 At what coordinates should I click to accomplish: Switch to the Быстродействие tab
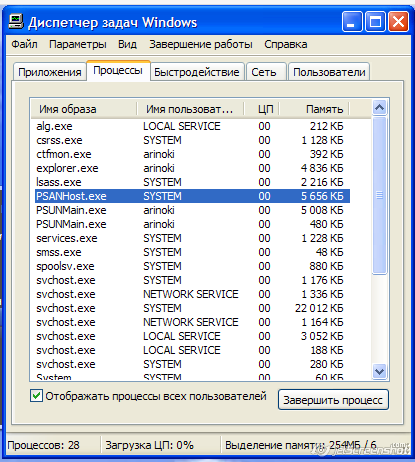pyautogui.click(x=197, y=72)
